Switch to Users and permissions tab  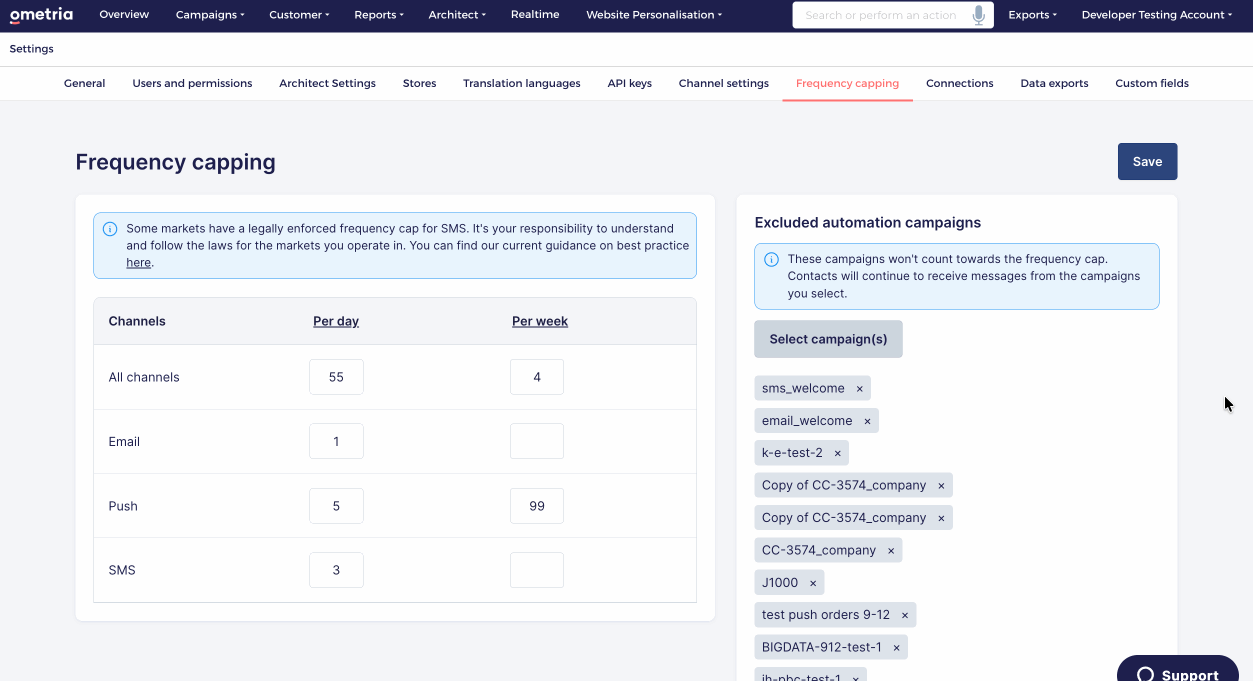click(x=192, y=84)
